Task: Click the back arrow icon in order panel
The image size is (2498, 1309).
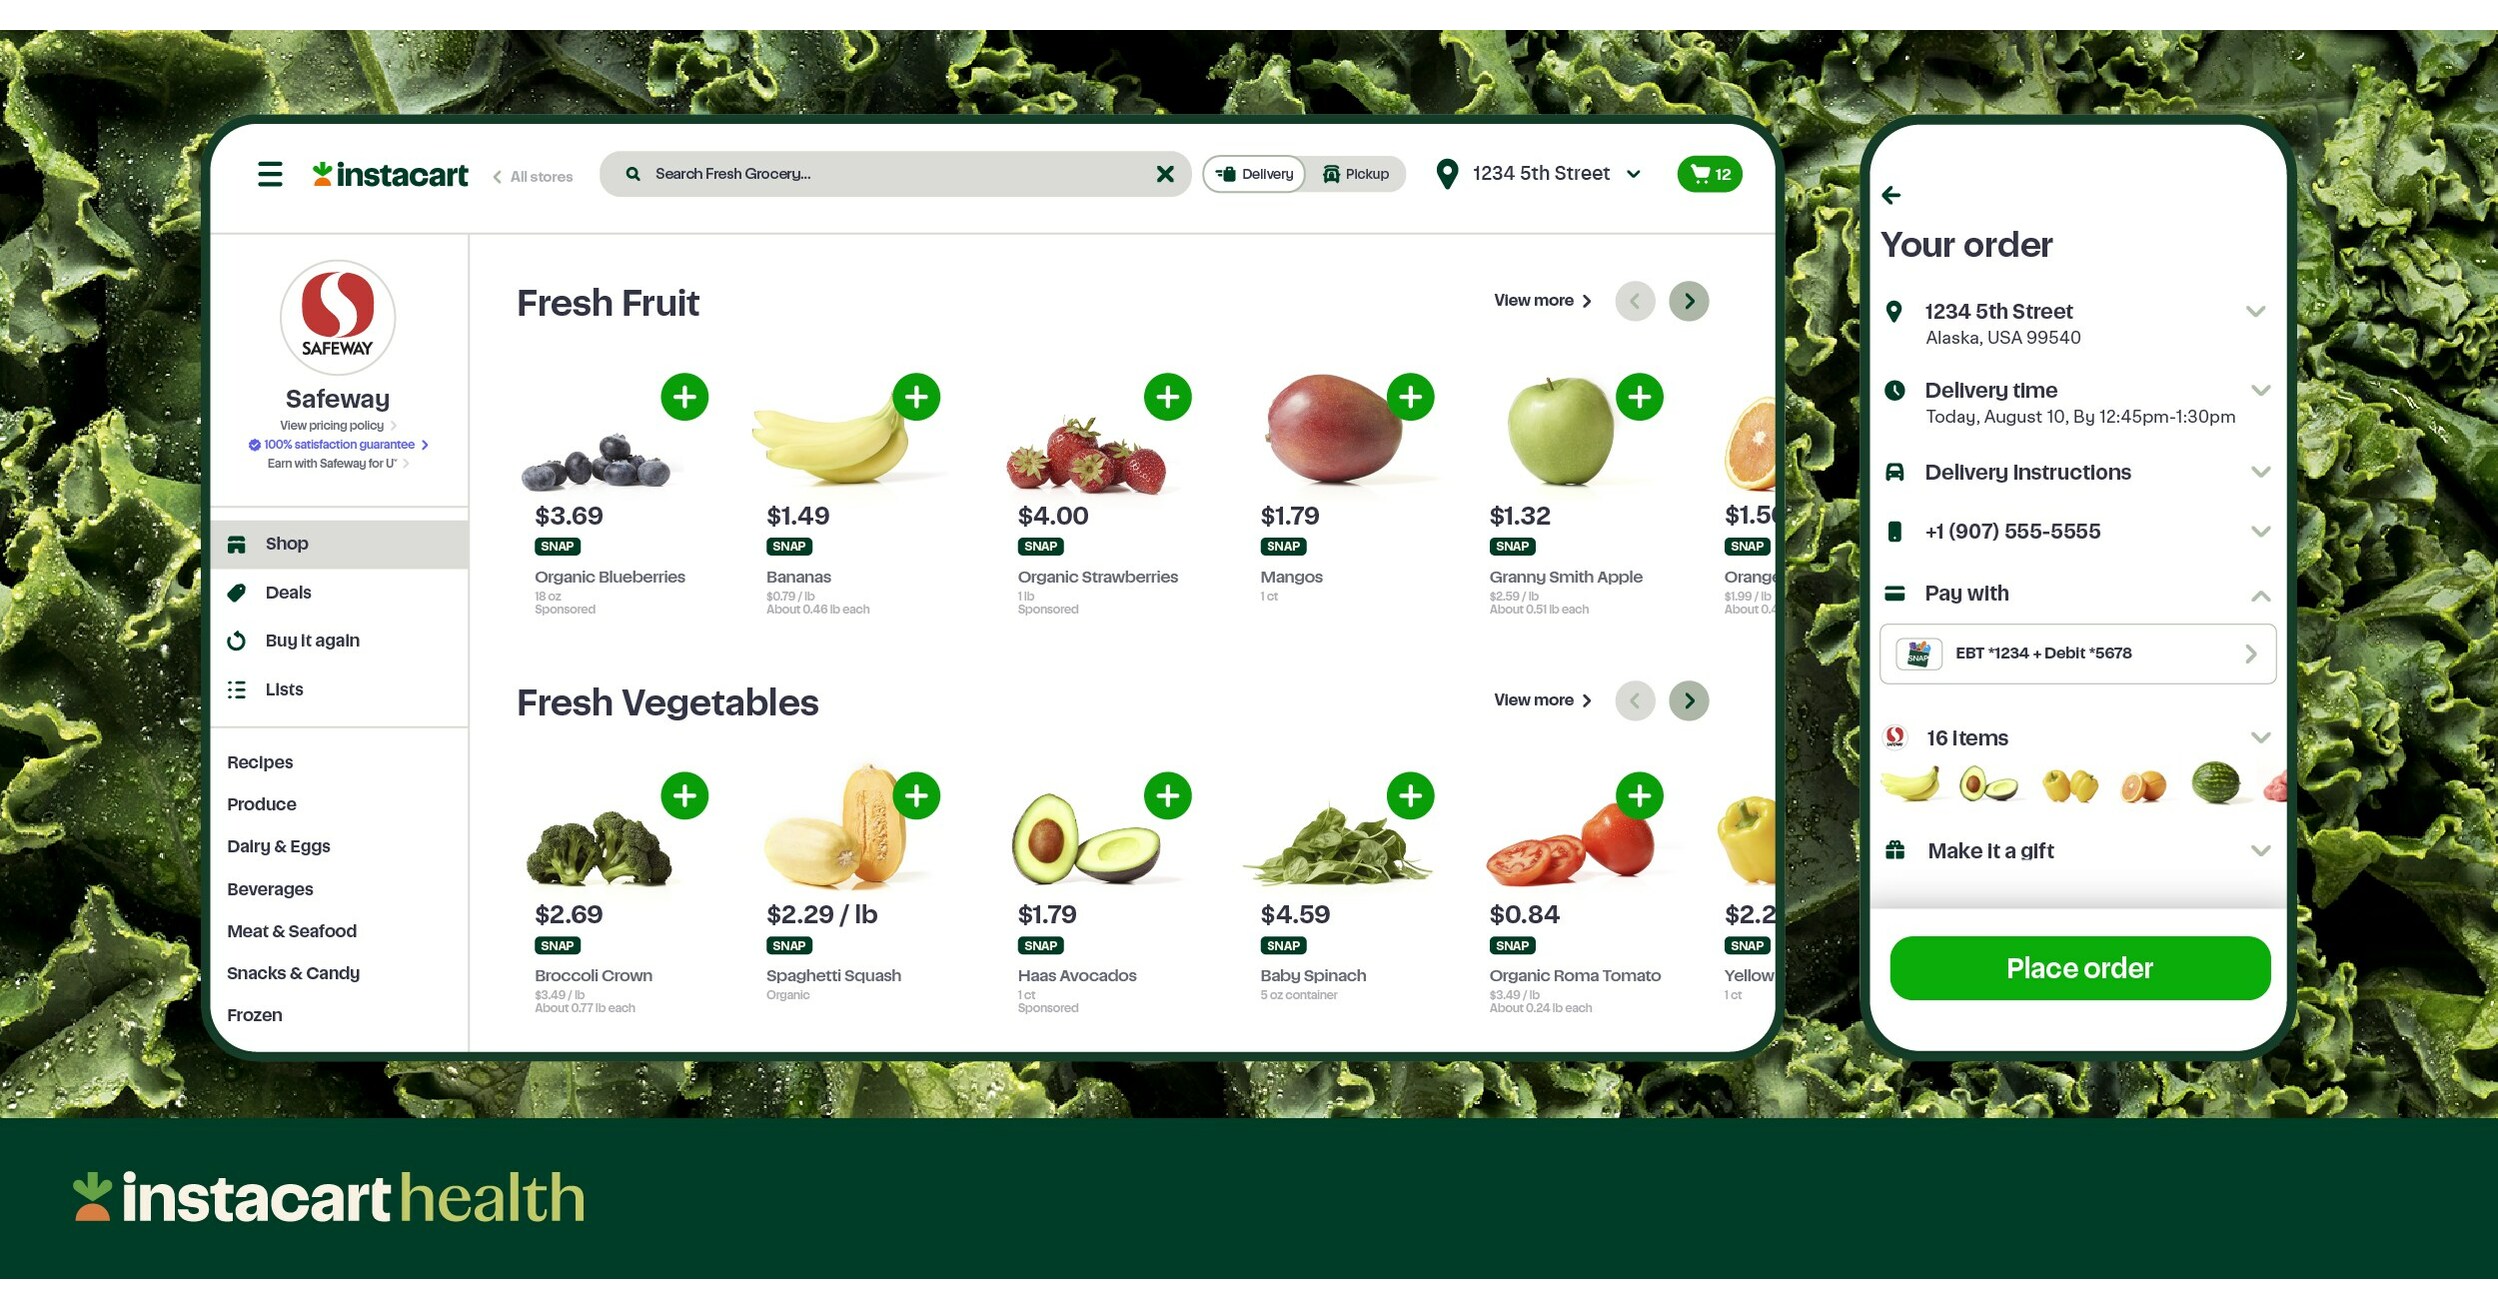Action: (1898, 193)
